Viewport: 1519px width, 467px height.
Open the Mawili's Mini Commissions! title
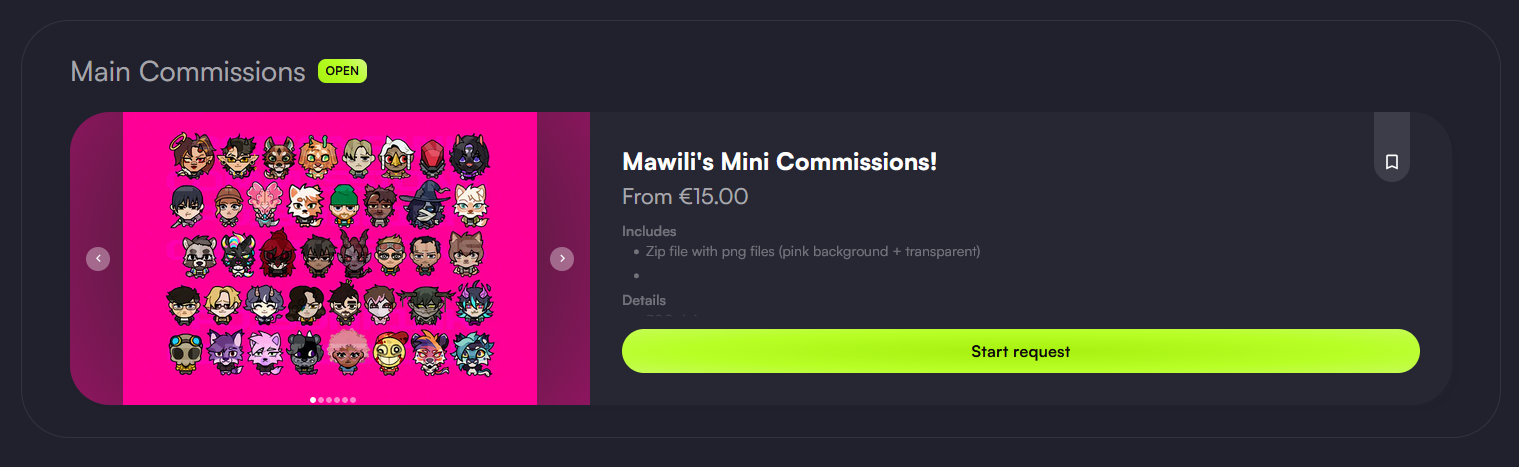click(x=779, y=161)
